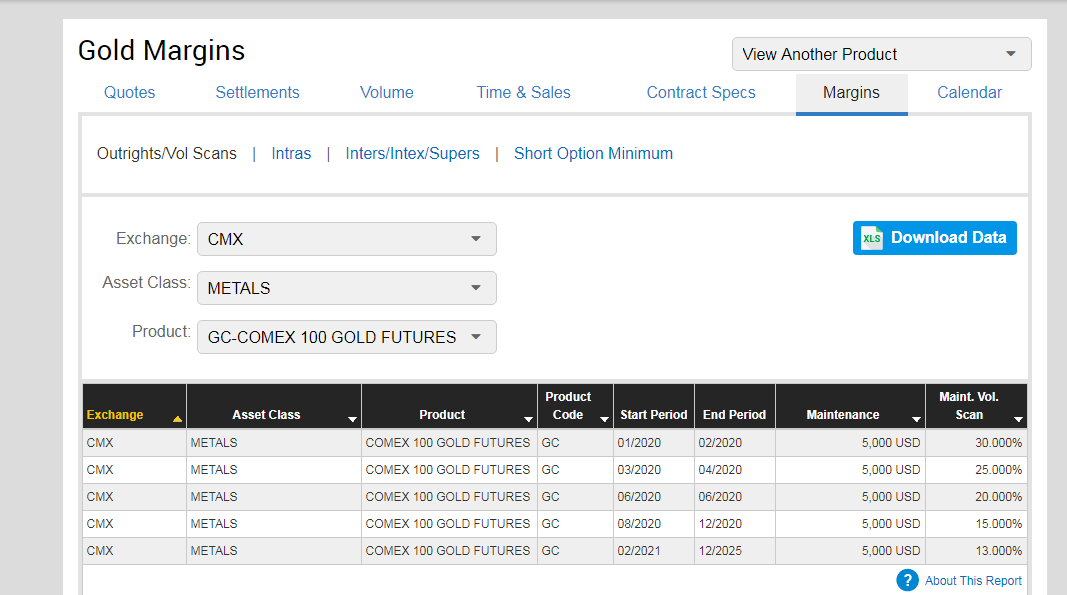1067x595 pixels.
Task: Open the About This Report link
Action: coord(973,581)
